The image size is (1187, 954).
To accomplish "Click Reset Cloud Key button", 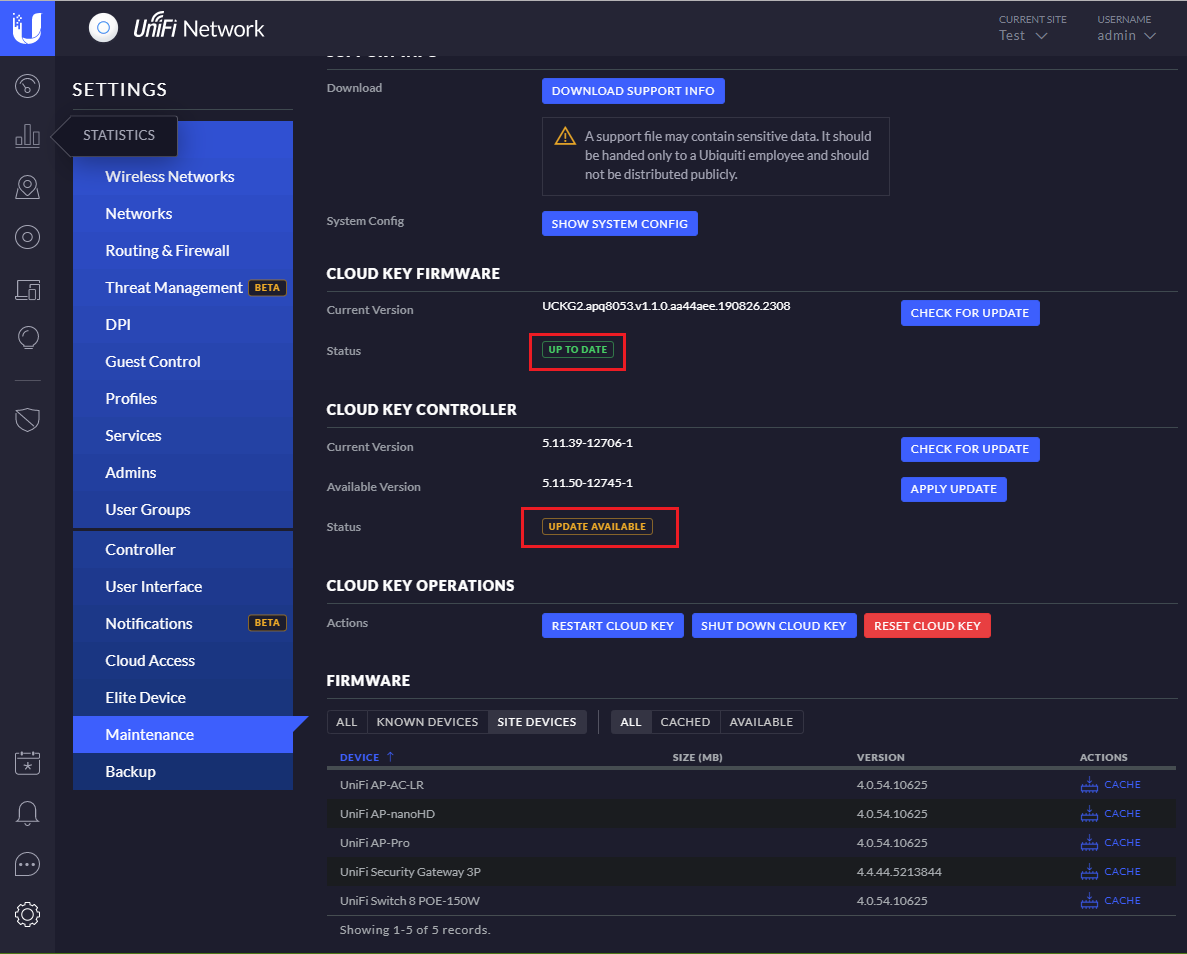I will point(927,626).
